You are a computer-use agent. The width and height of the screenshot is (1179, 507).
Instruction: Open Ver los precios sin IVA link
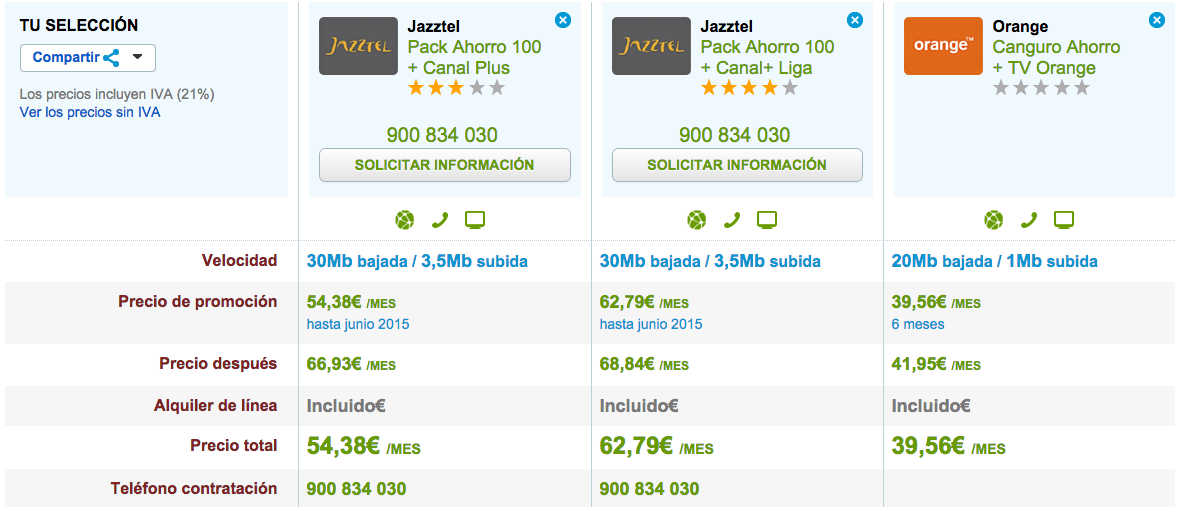(x=89, y=113)
